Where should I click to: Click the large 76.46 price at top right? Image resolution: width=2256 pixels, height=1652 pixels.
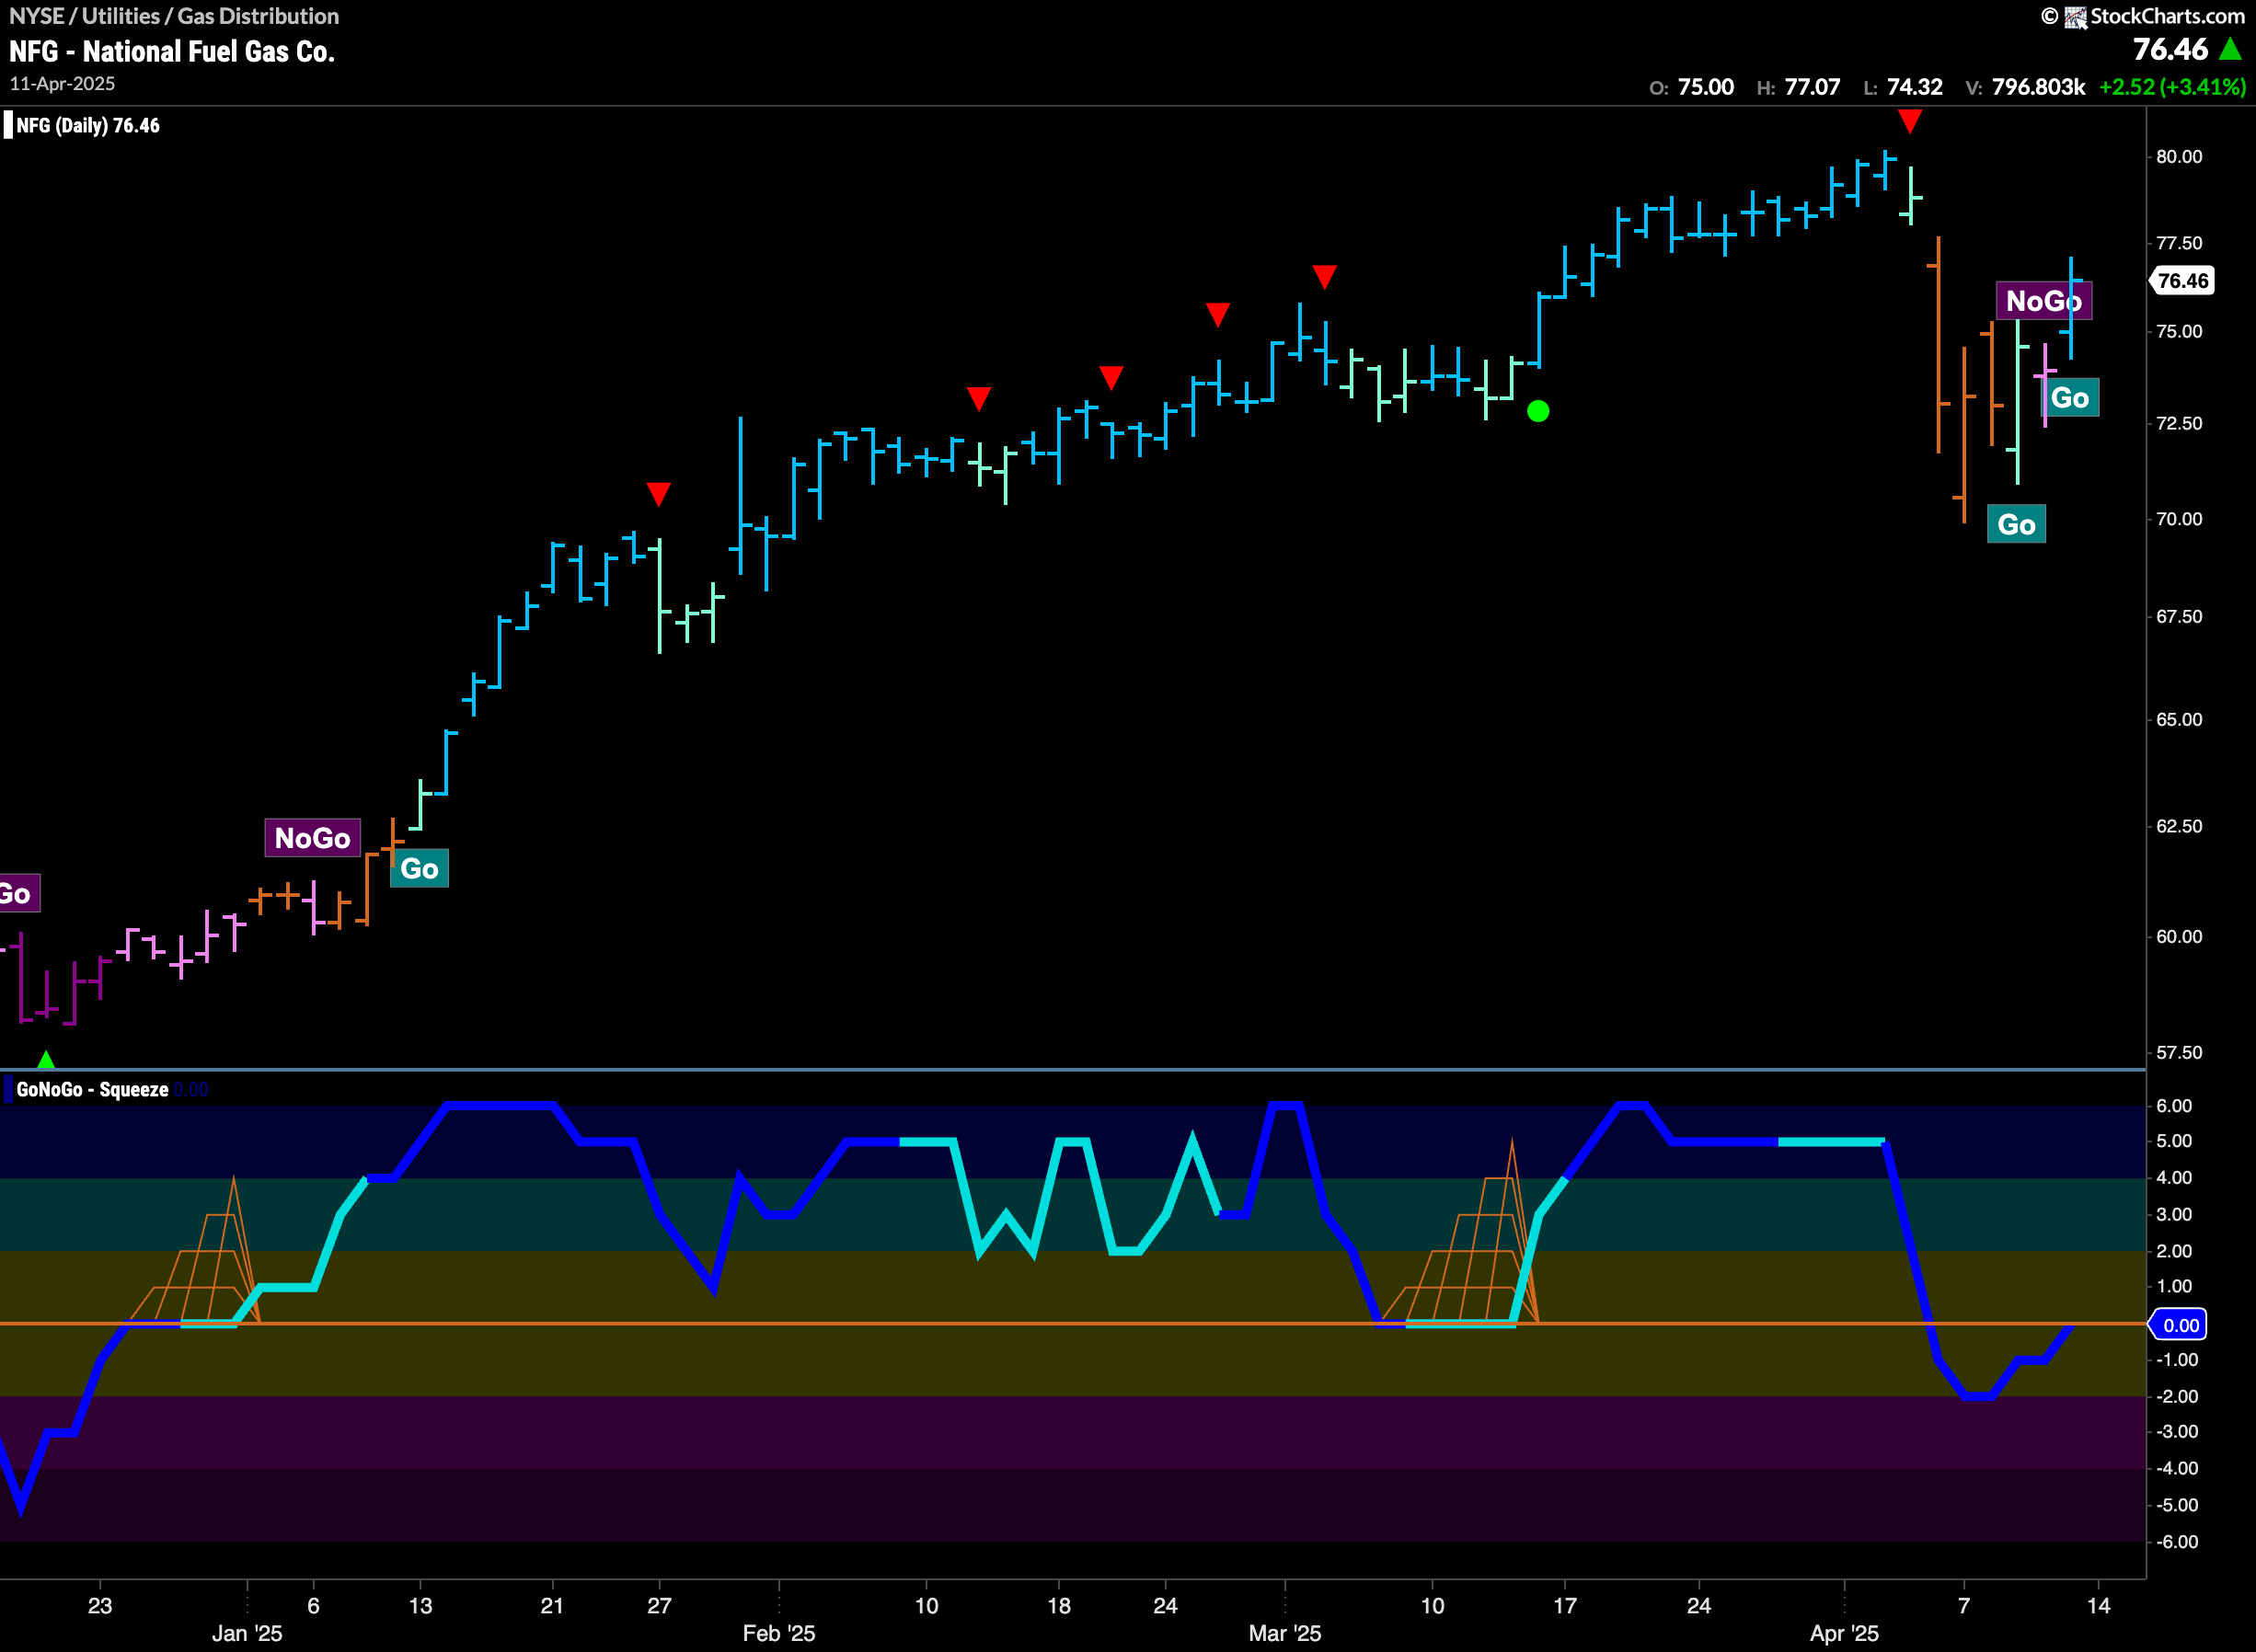pyautogui.click(x=2170, y=50)
